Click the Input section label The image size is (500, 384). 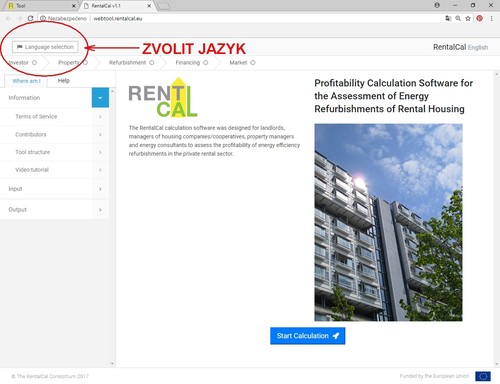coord(15,189)
